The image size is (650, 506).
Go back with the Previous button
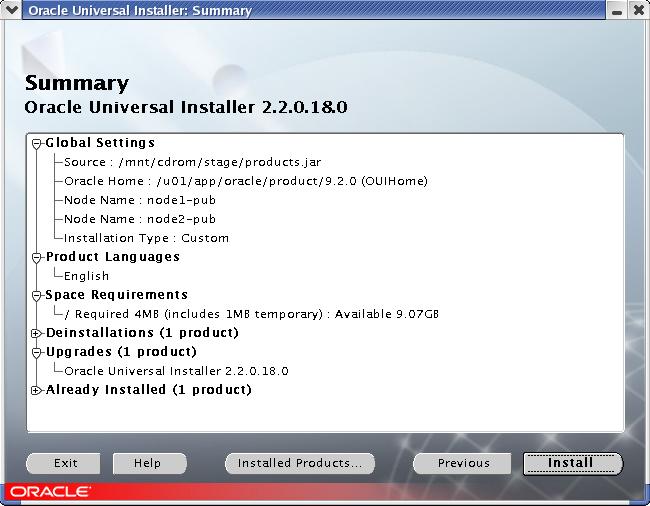pyautogui.click(x=463, y=463)
